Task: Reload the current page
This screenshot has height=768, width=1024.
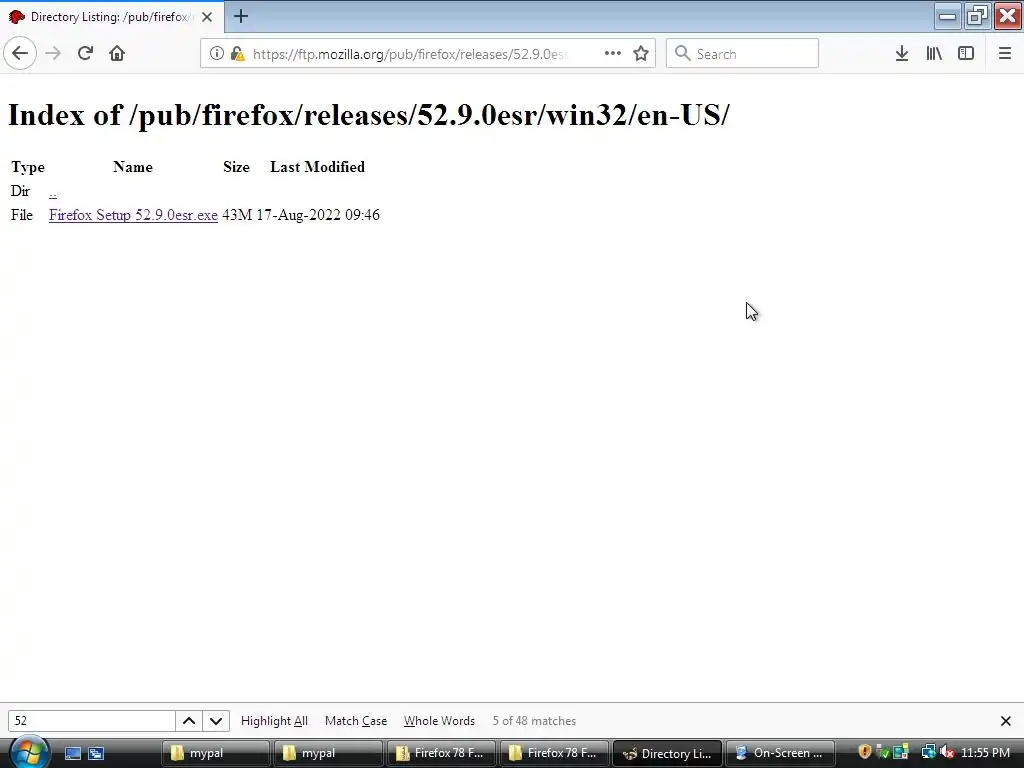Action: coord(85,54)
